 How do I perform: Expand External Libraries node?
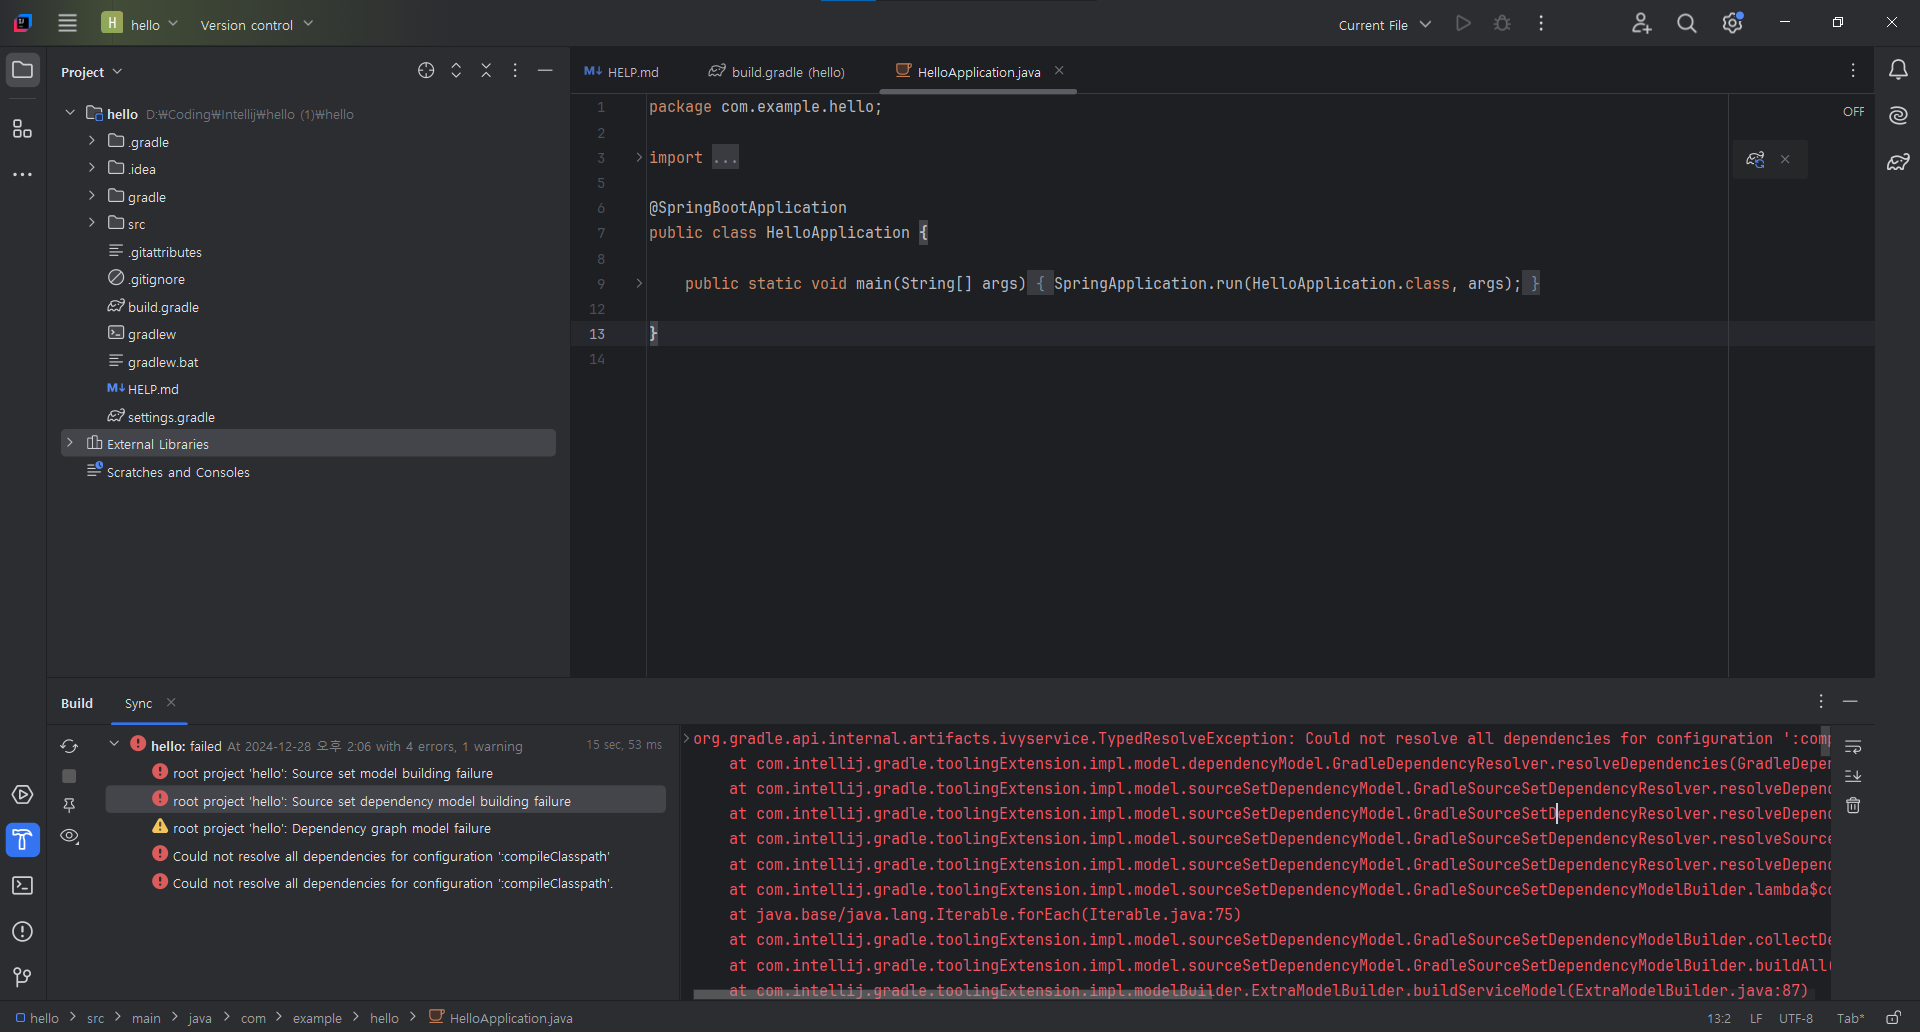(70, 443)
